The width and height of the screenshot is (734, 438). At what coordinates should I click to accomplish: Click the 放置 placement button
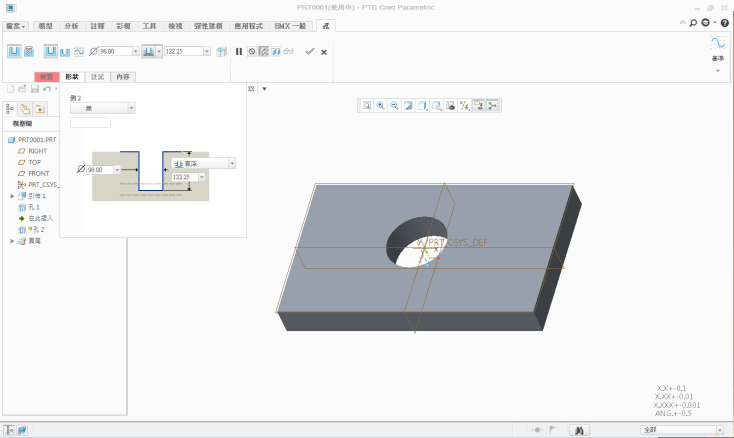click(x=46, y=76)
